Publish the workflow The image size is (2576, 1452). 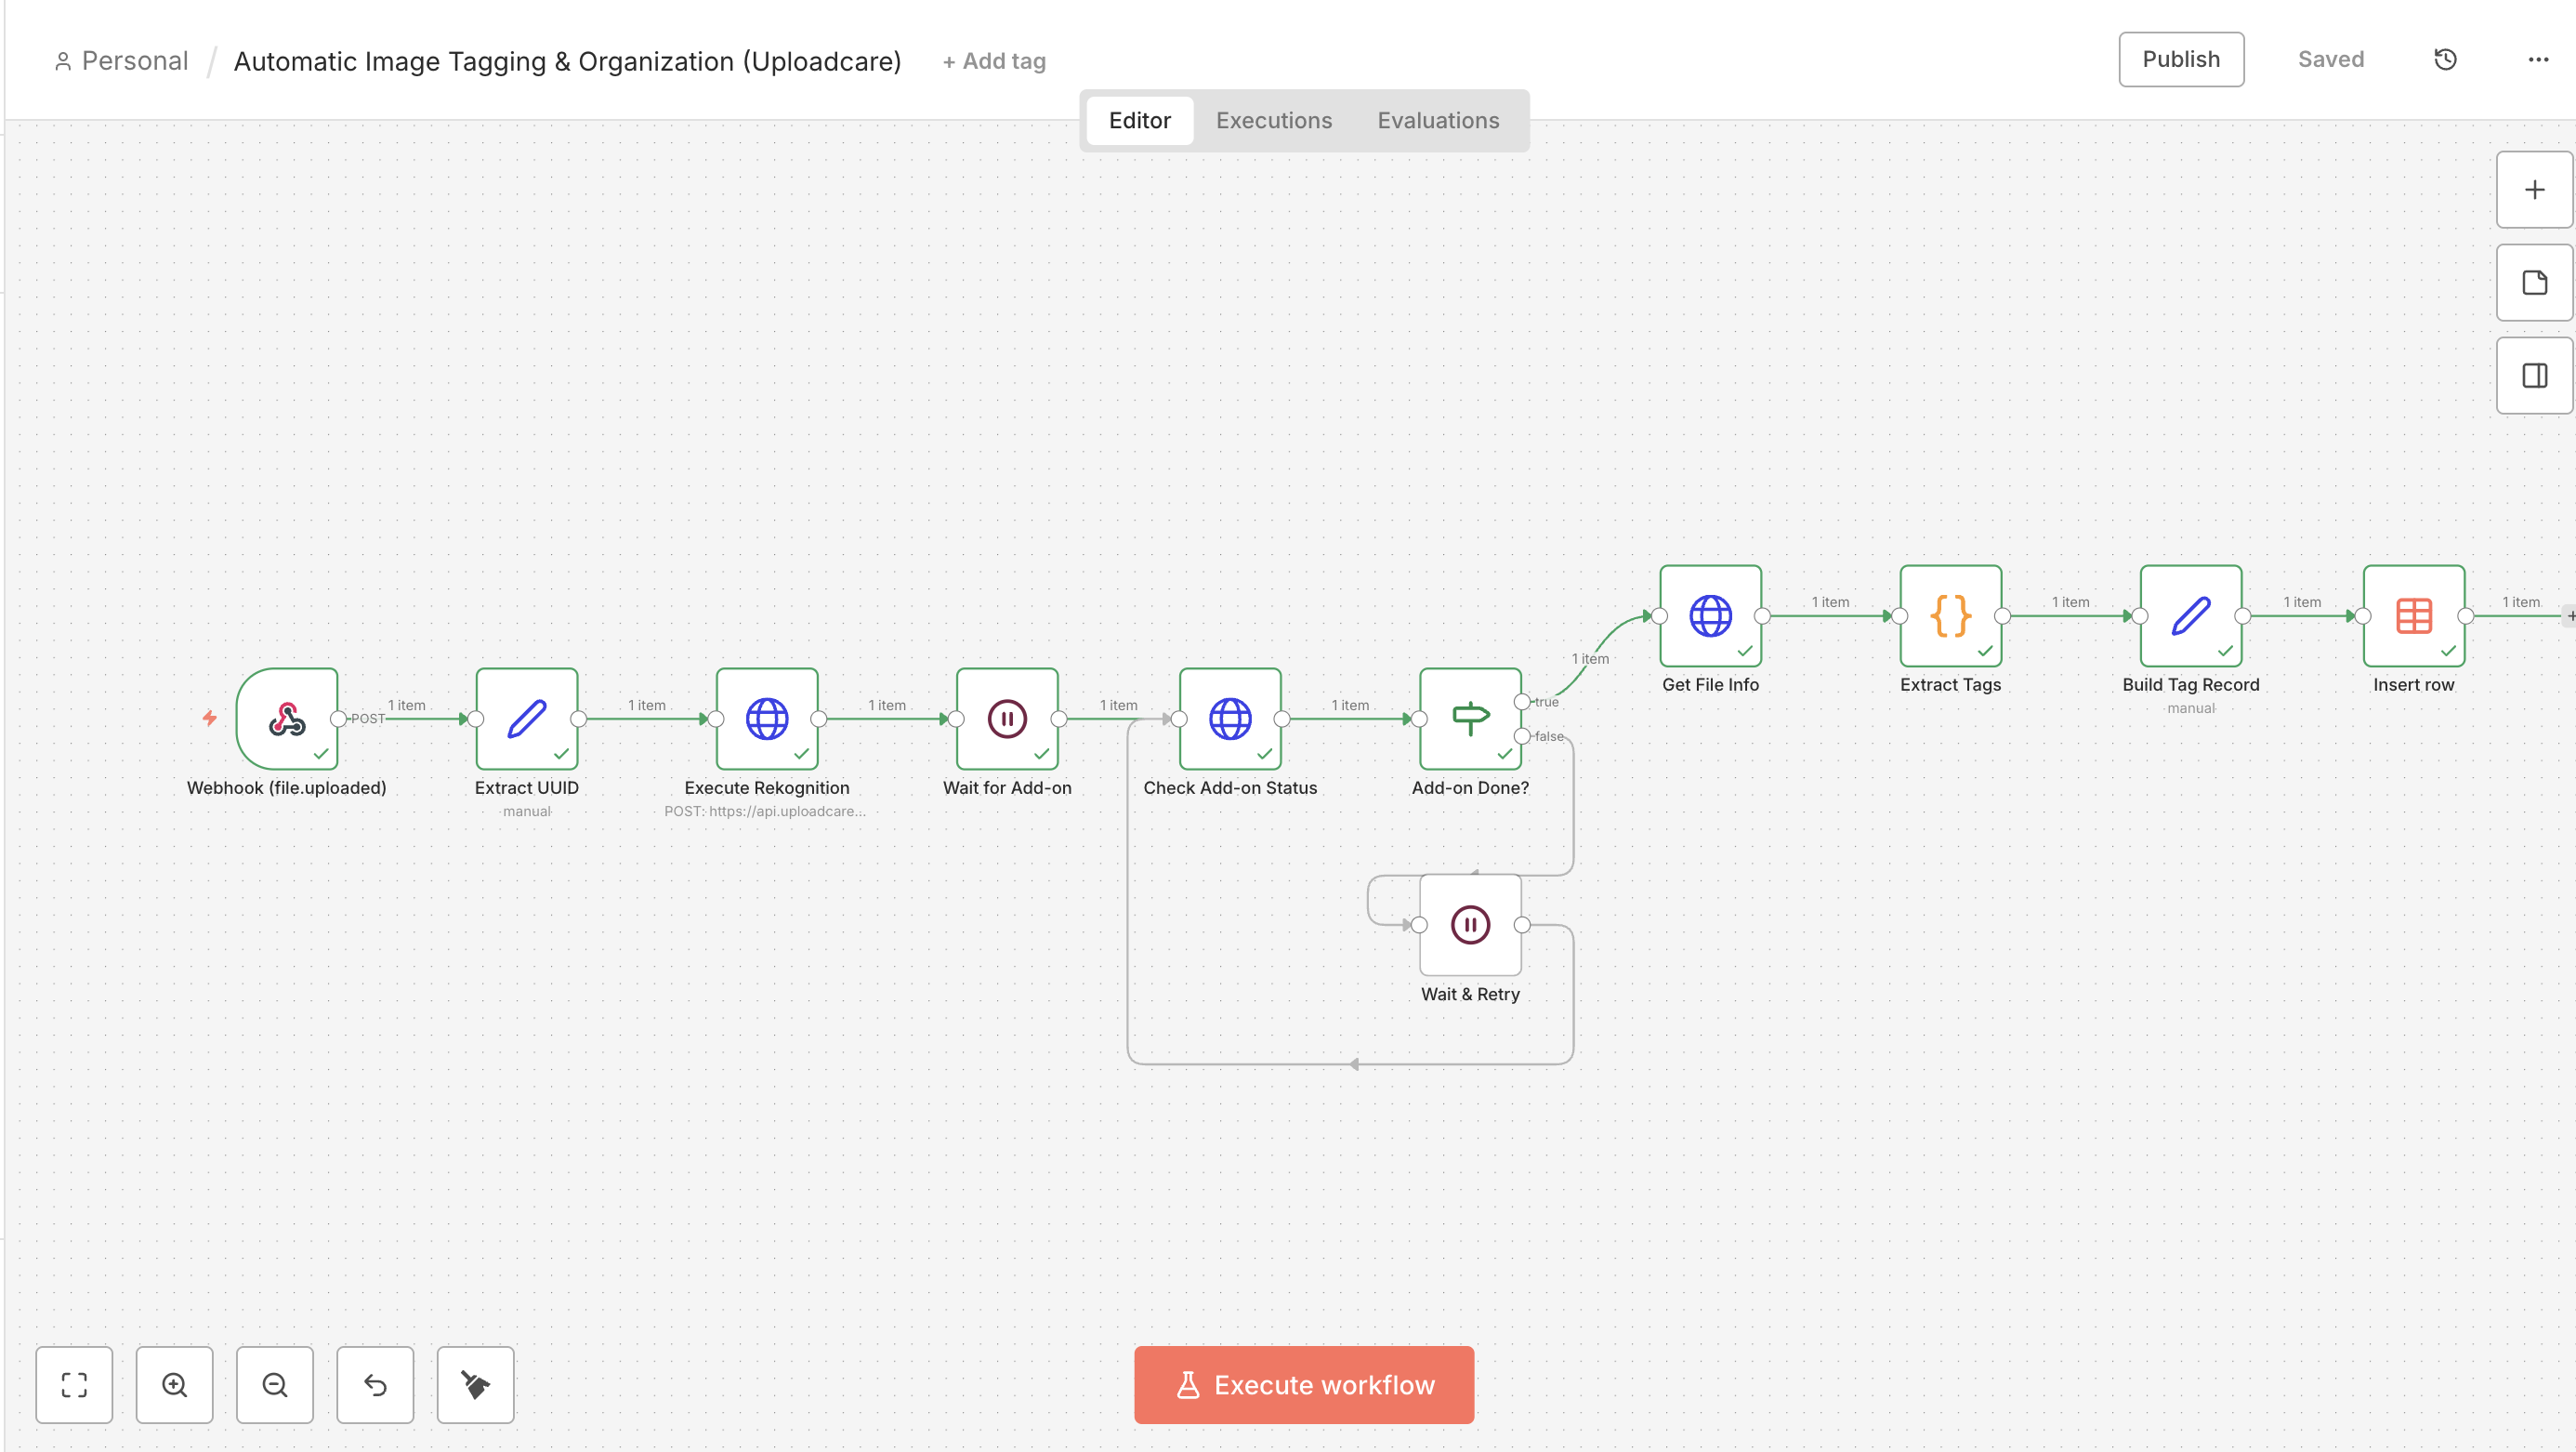[x=2180, y=60]
